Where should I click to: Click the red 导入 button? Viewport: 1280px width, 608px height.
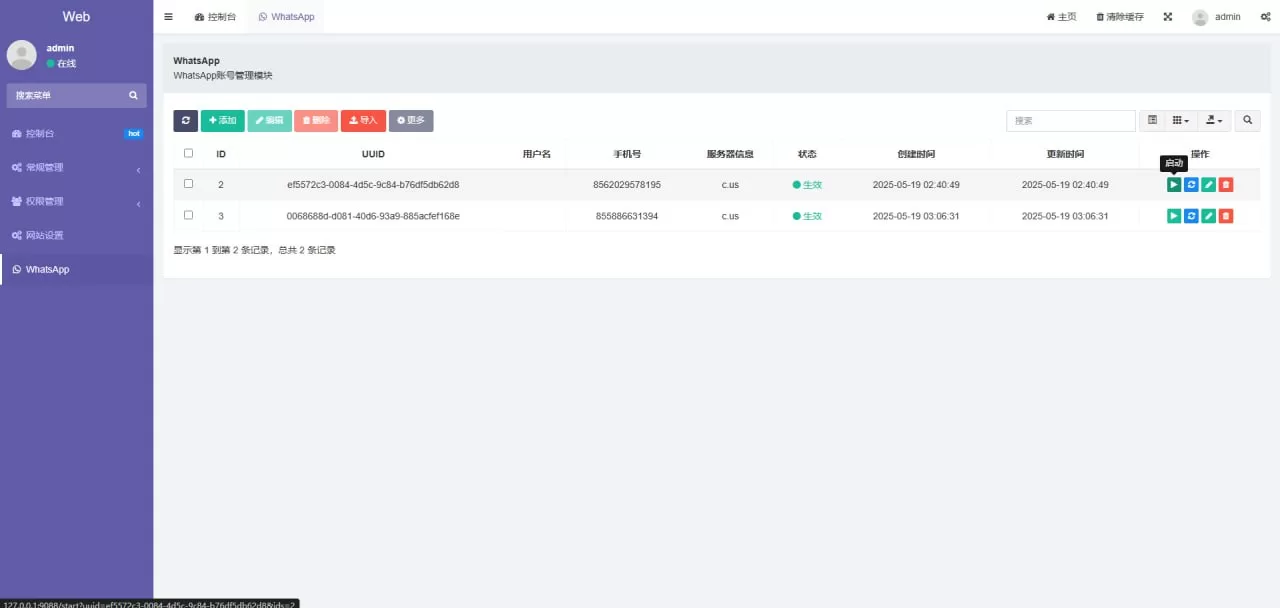click(x=363, y=121)
